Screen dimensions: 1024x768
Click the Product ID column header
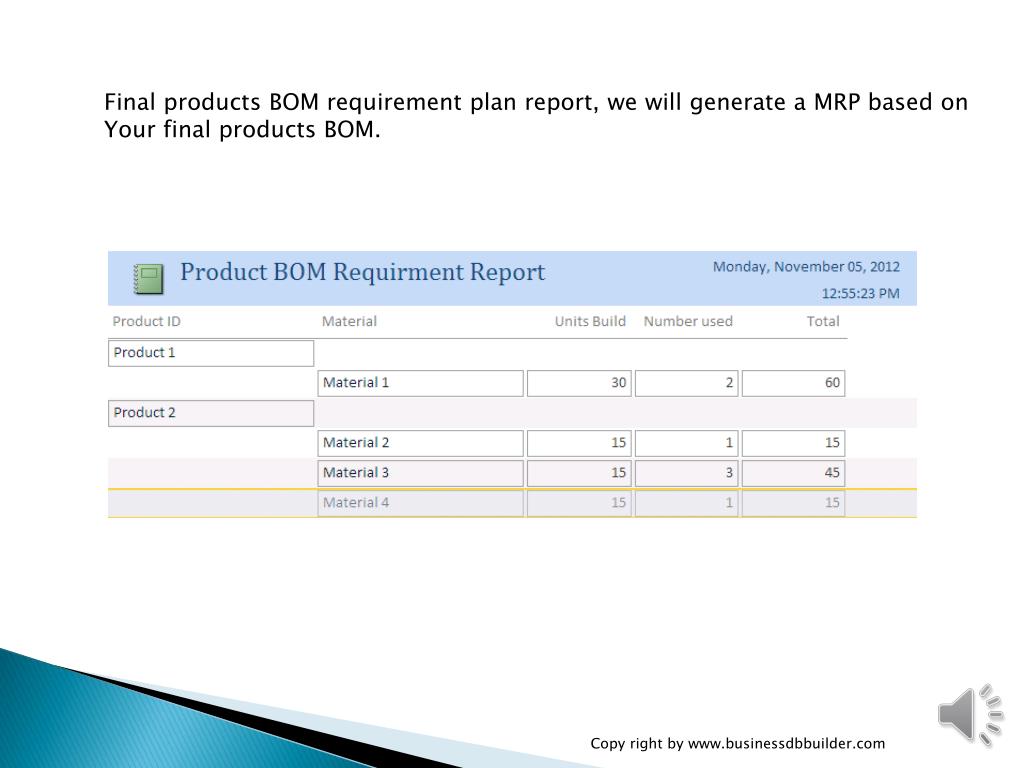(x=146, y=321)
